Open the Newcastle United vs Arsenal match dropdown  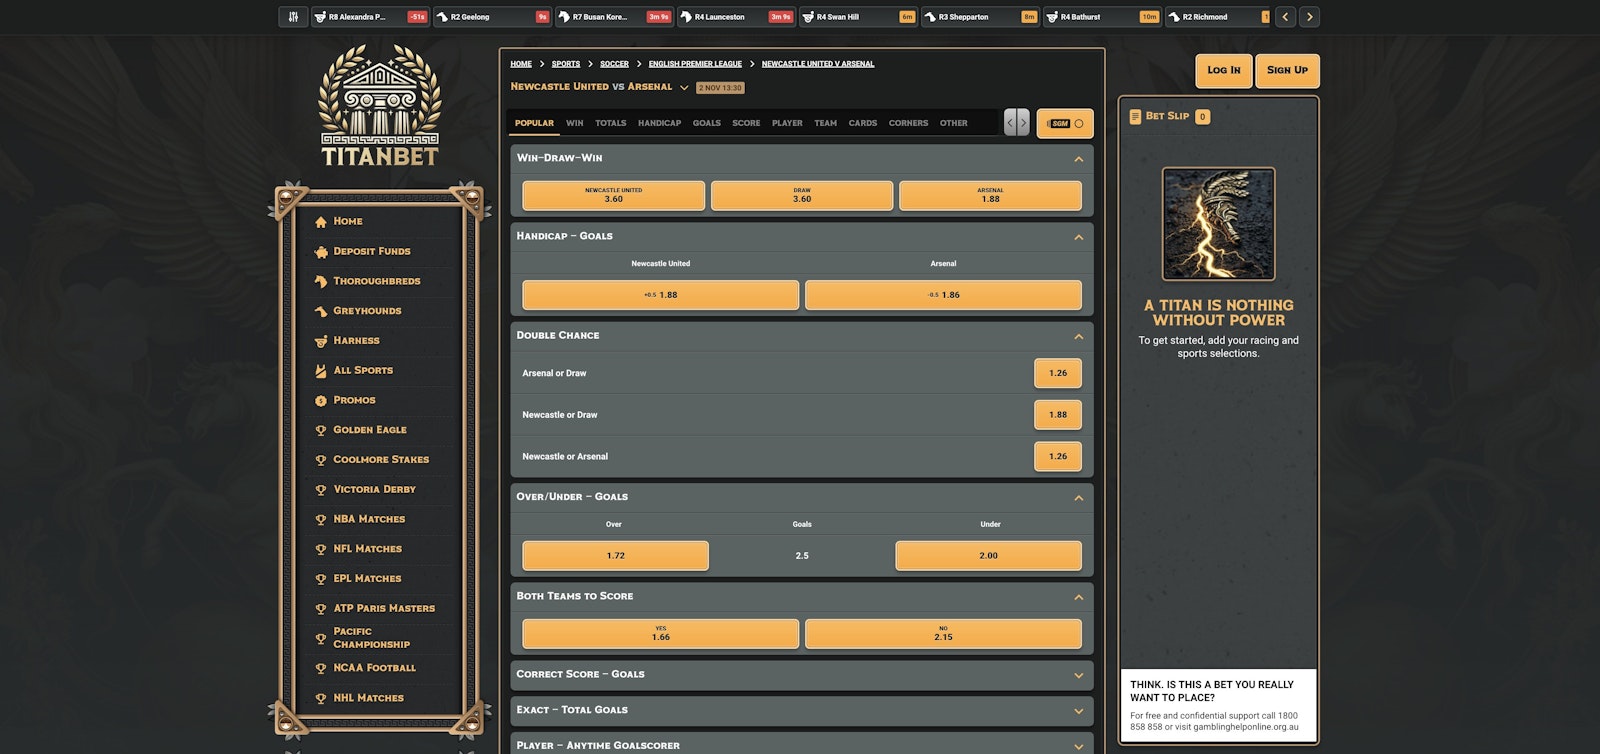684,88
